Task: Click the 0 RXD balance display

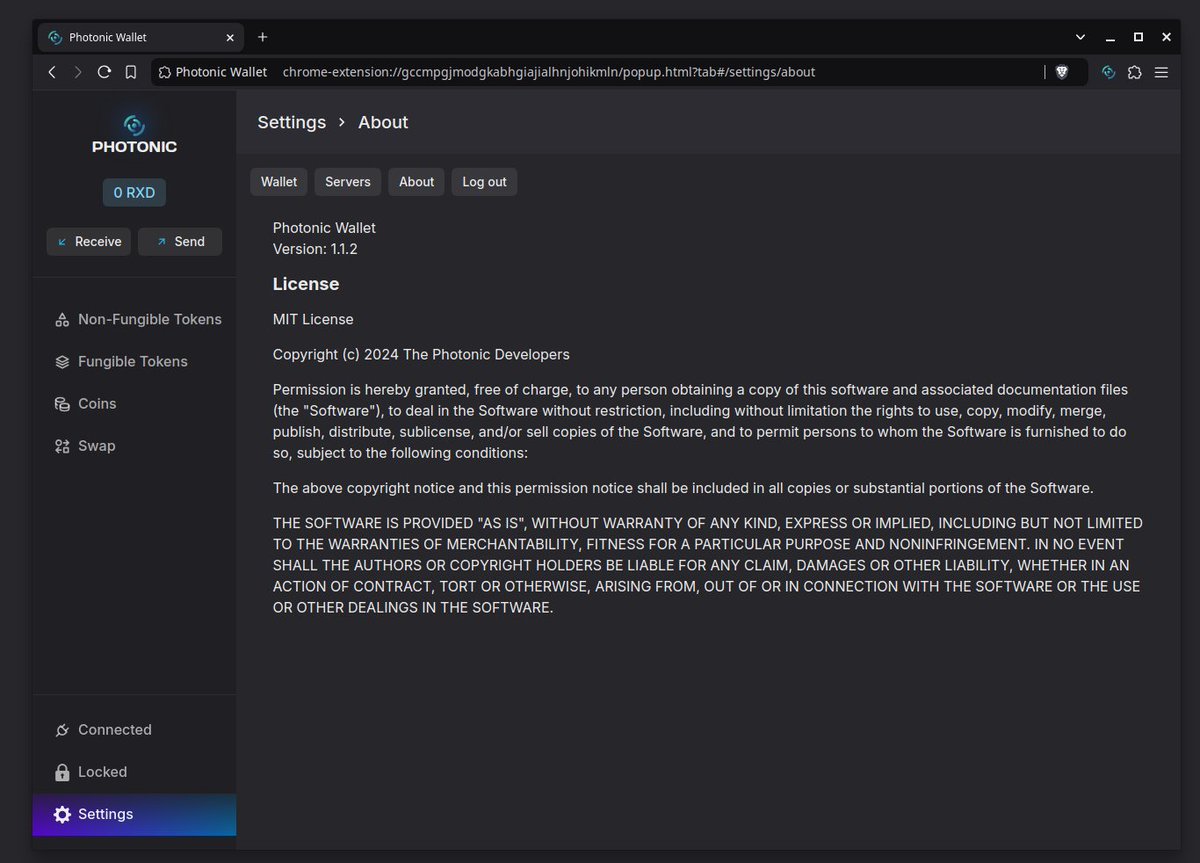Action: coord(134,192)
